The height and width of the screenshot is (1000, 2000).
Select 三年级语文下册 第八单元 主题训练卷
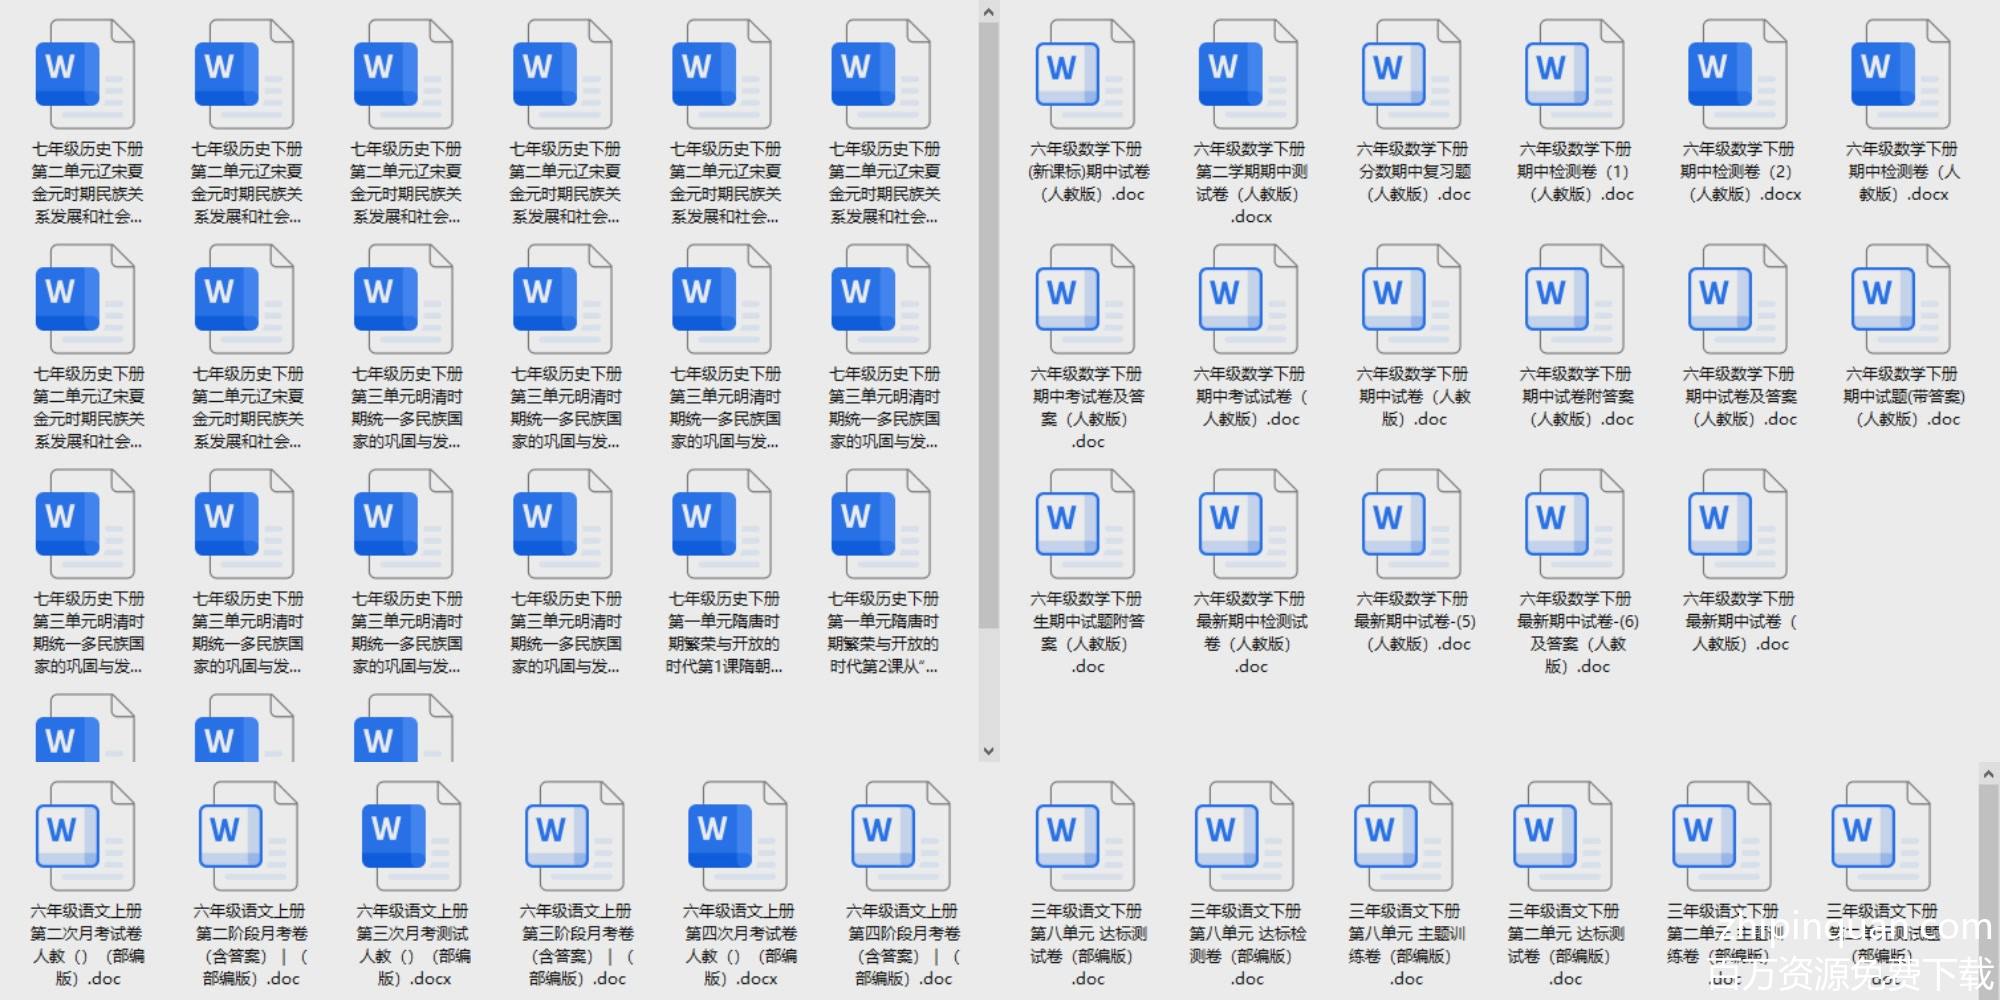coord(1405,835)
